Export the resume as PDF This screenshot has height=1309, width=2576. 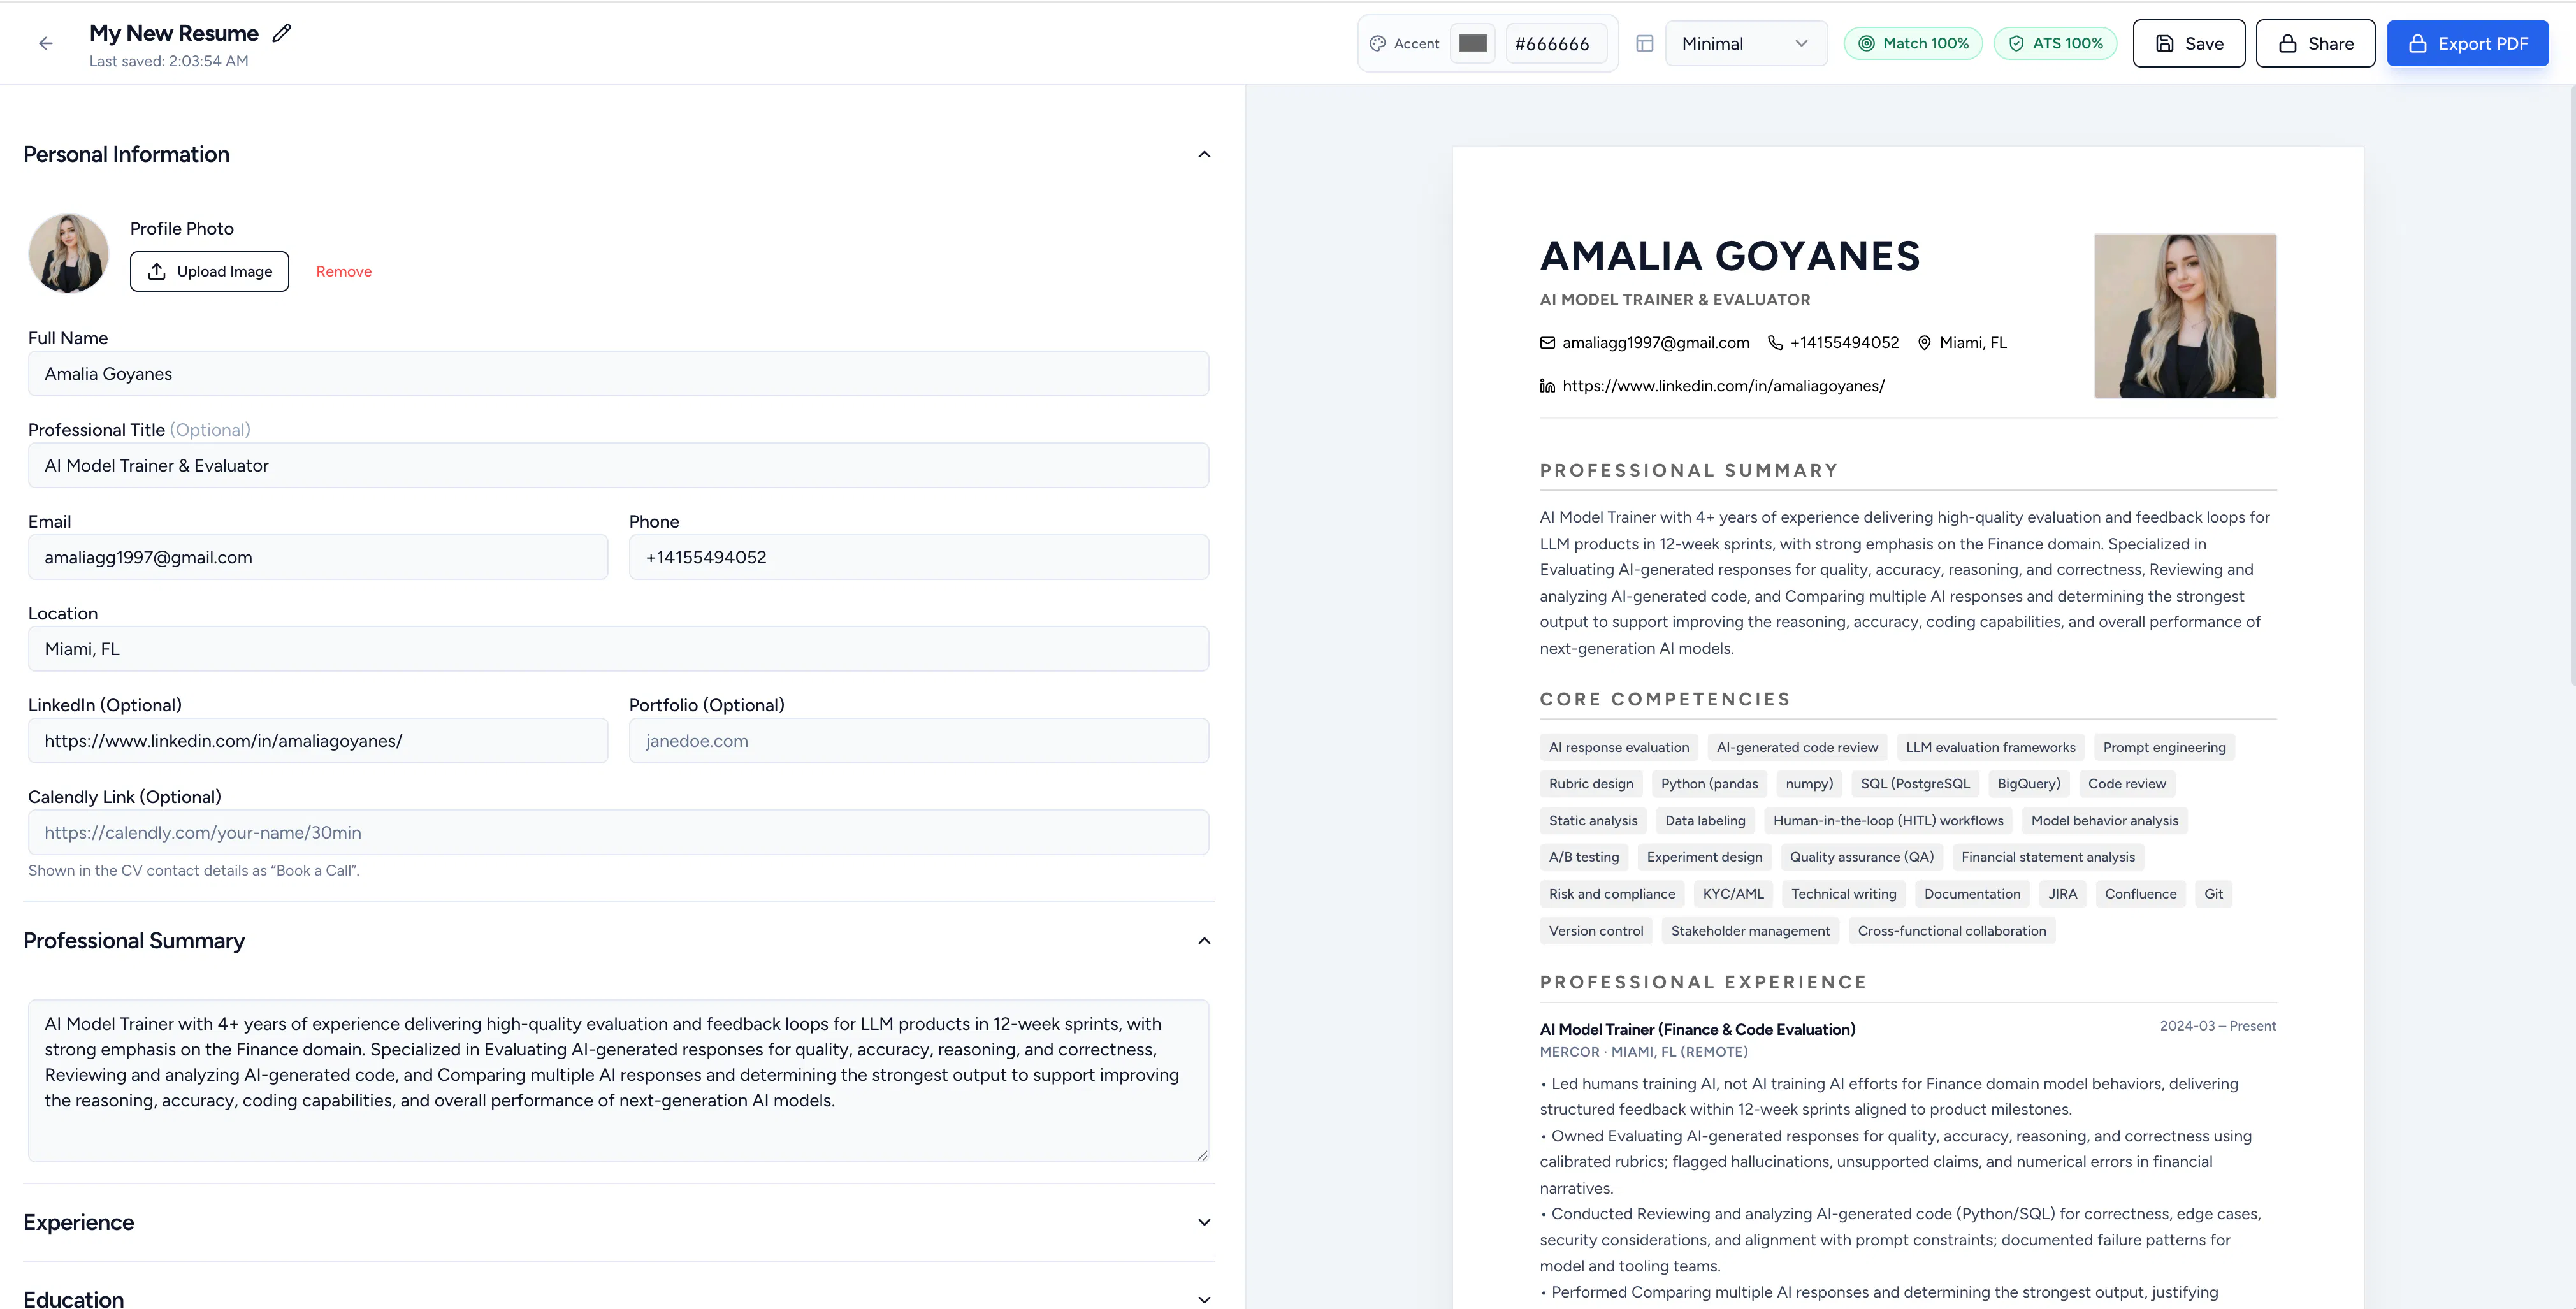click(x=2467, y=43)
